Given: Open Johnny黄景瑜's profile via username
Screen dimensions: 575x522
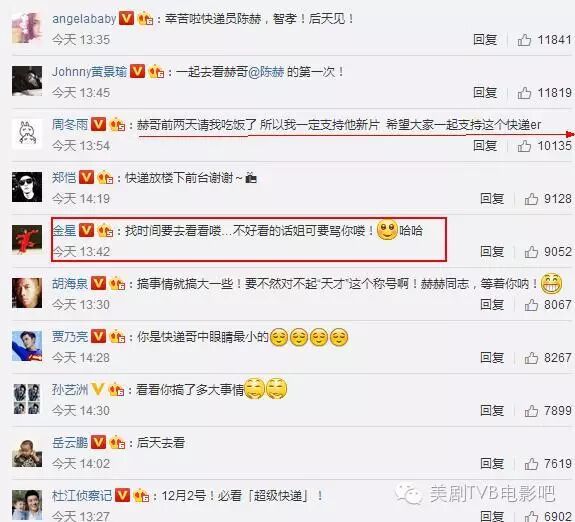Looking at the screenshot, I should click(89, 72).
